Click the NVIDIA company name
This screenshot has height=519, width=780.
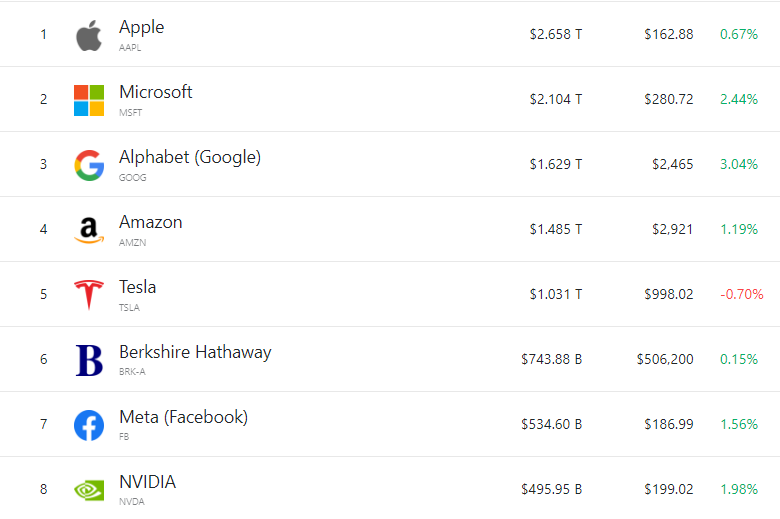pos(147,482)
